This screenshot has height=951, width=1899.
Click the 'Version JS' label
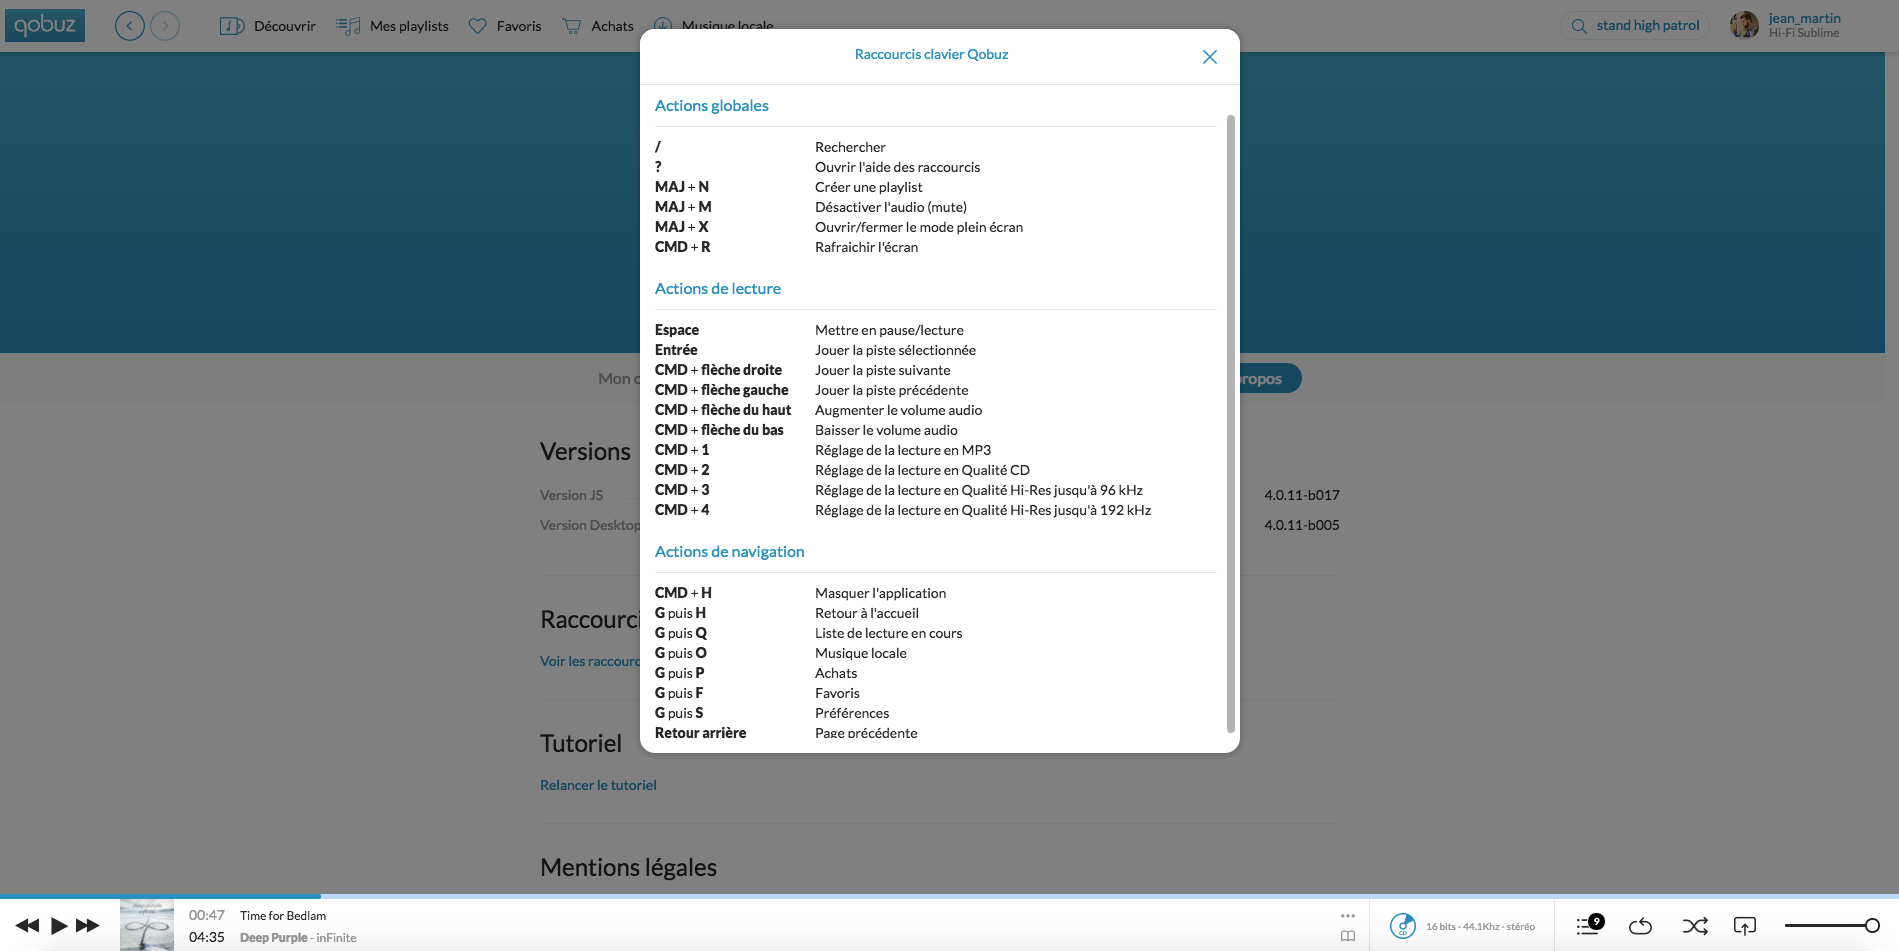[572, 495]
